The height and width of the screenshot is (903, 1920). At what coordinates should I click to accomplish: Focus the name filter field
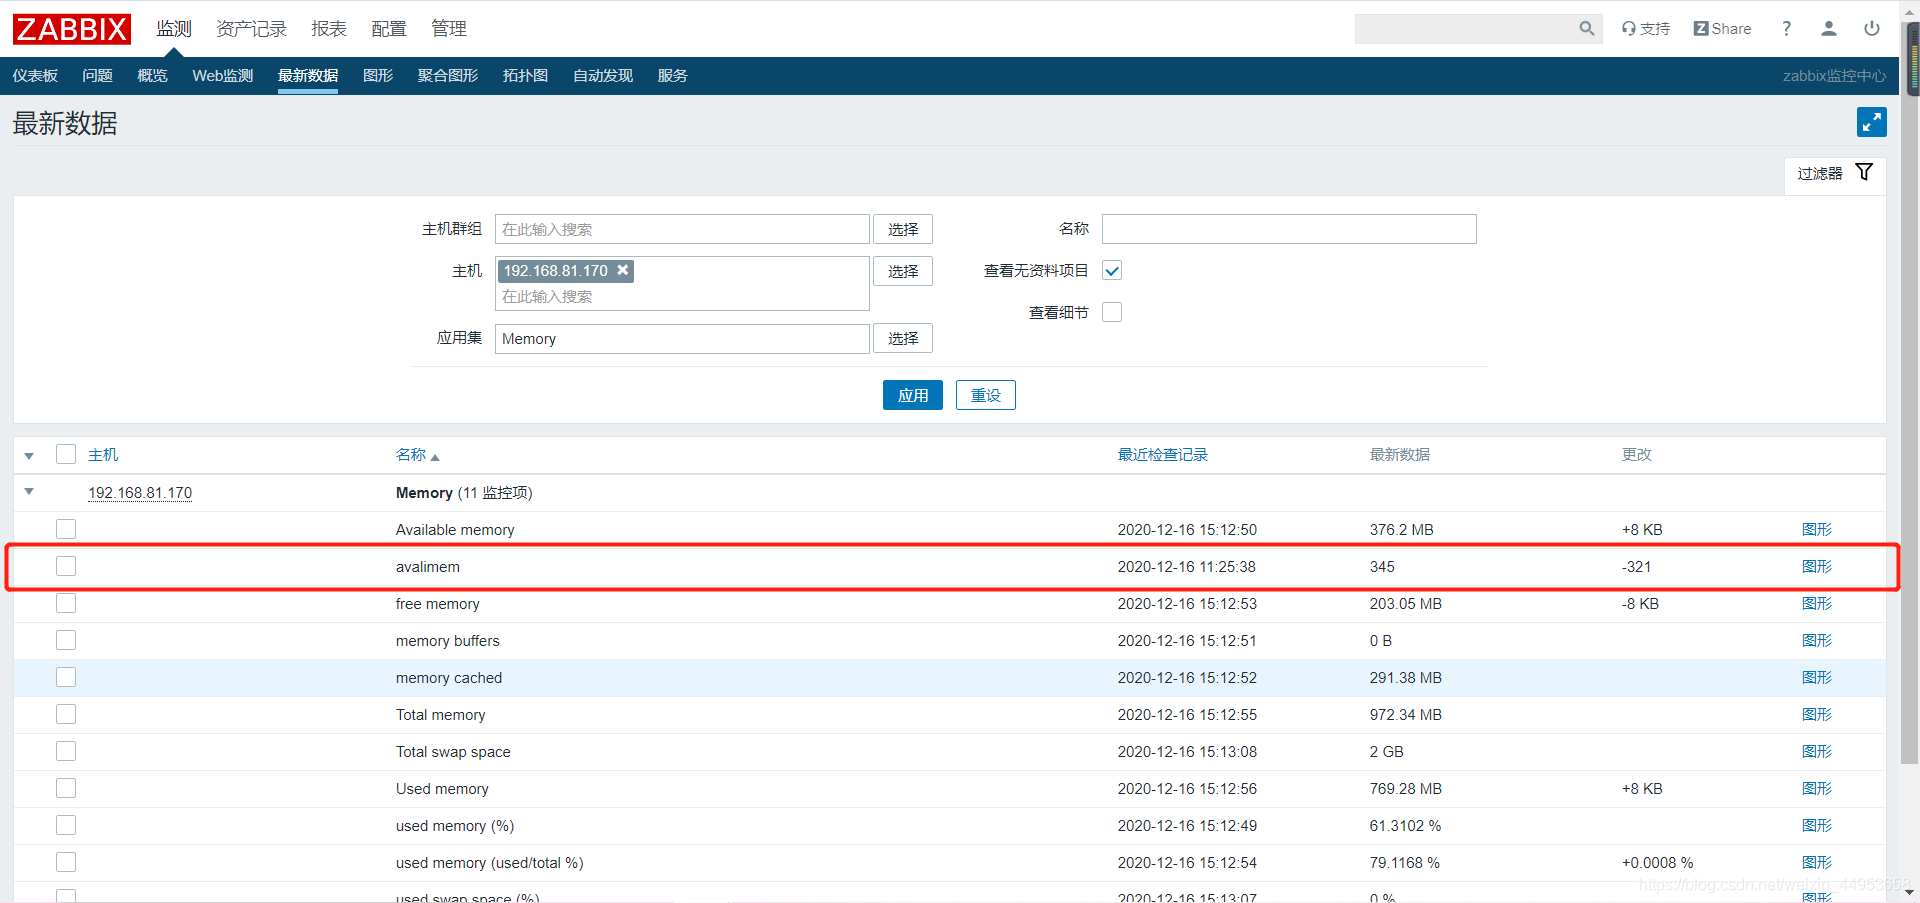(x=1289, y=229)
